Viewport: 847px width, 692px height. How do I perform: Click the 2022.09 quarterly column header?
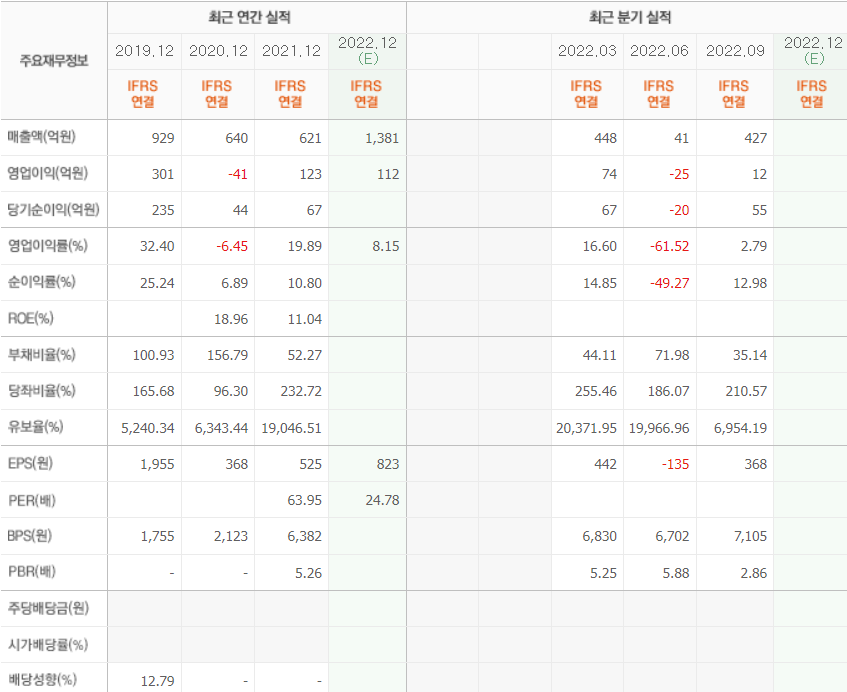[x=735, y=51]
